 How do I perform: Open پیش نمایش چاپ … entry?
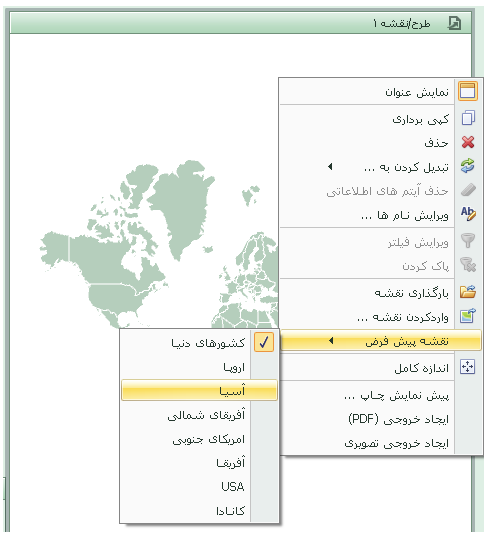380,396
